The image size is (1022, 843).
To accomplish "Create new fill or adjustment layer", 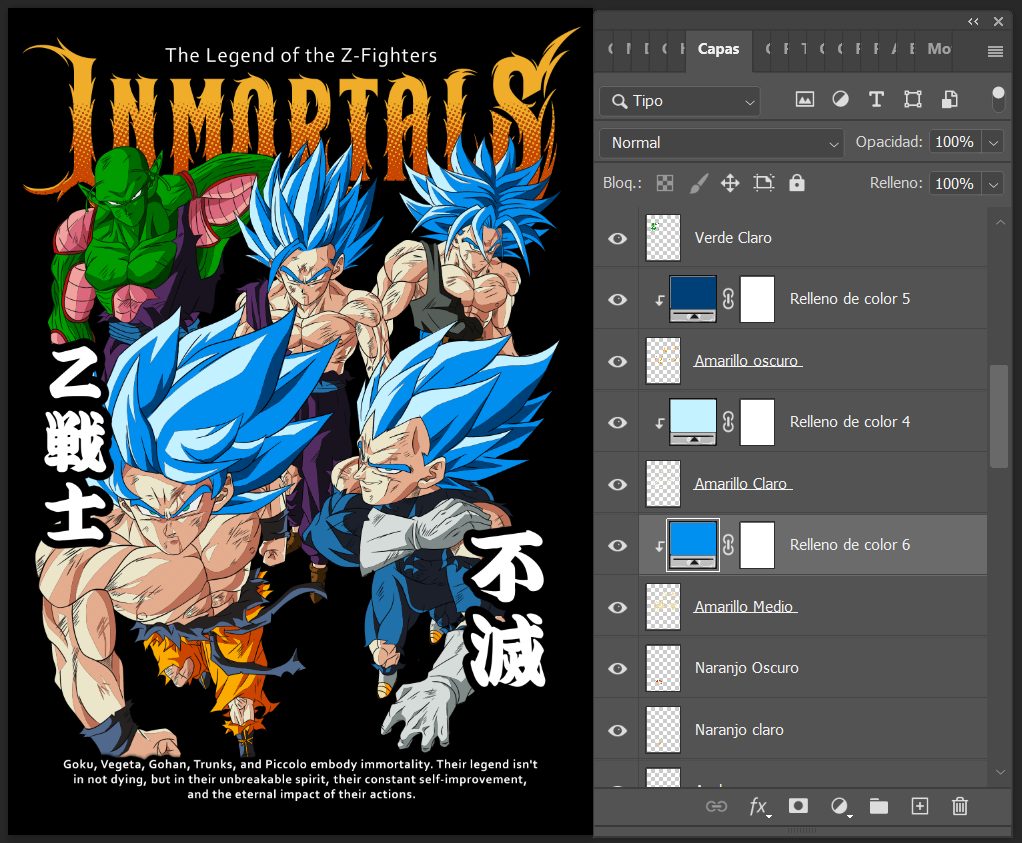I will pos(841,806).
